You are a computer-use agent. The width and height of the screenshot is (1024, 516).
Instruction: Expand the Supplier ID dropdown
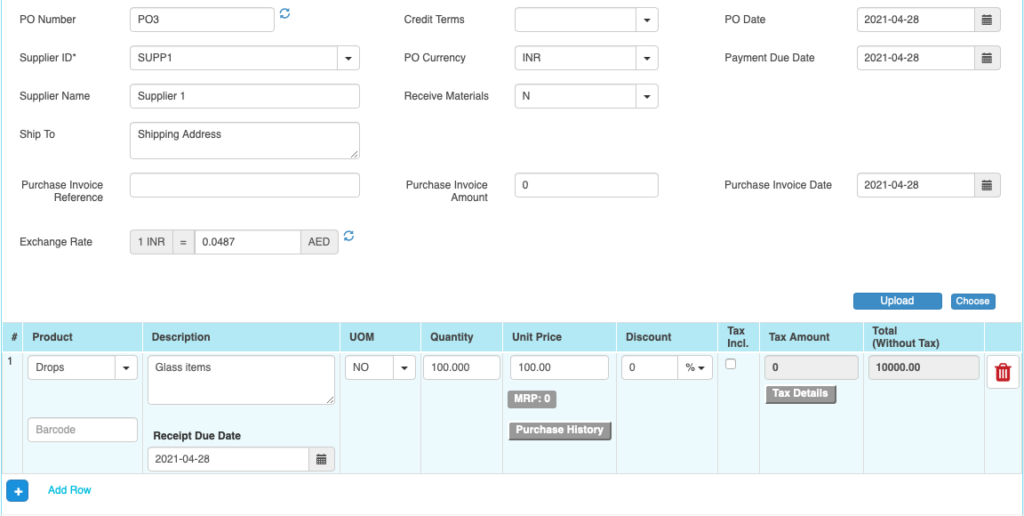coord(348,57)
